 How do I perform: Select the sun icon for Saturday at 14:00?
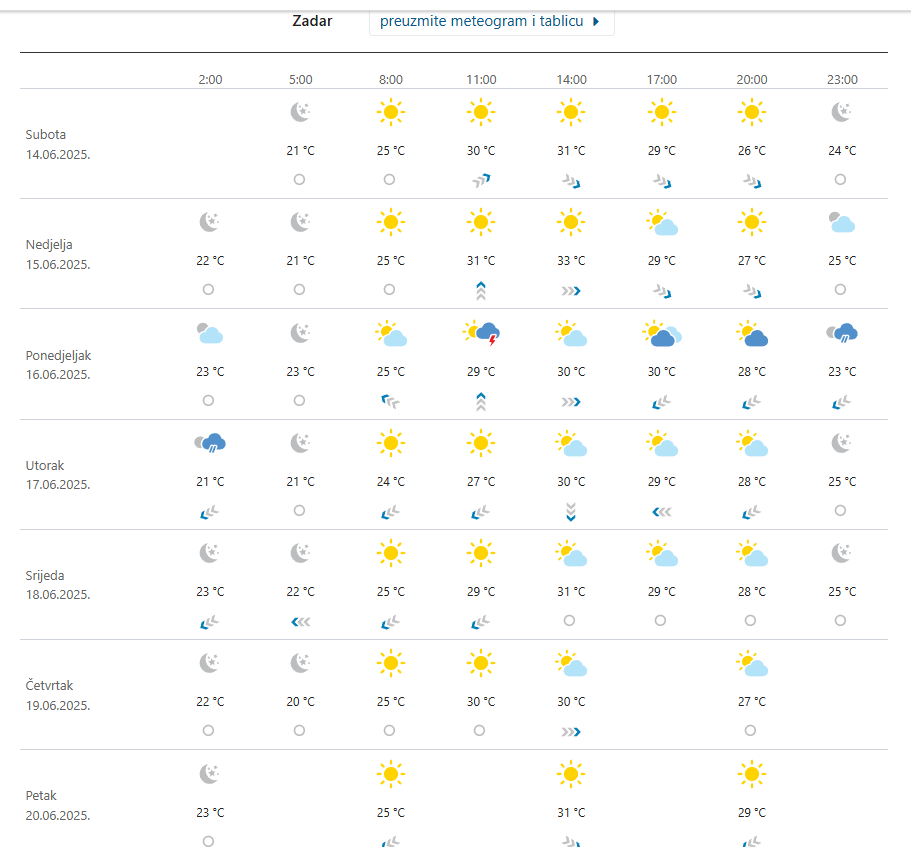pos(571,113)
